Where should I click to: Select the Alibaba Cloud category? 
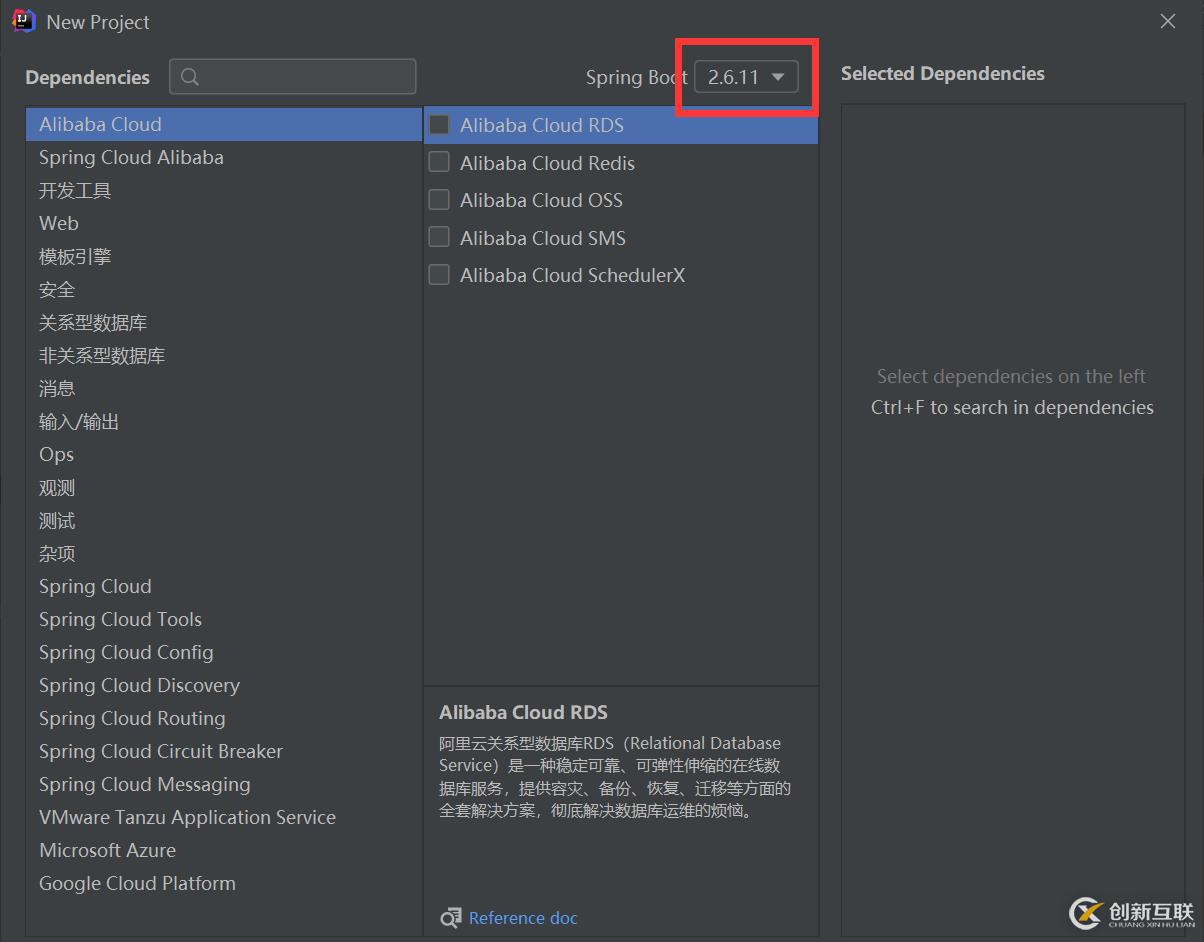coord(224,124)
